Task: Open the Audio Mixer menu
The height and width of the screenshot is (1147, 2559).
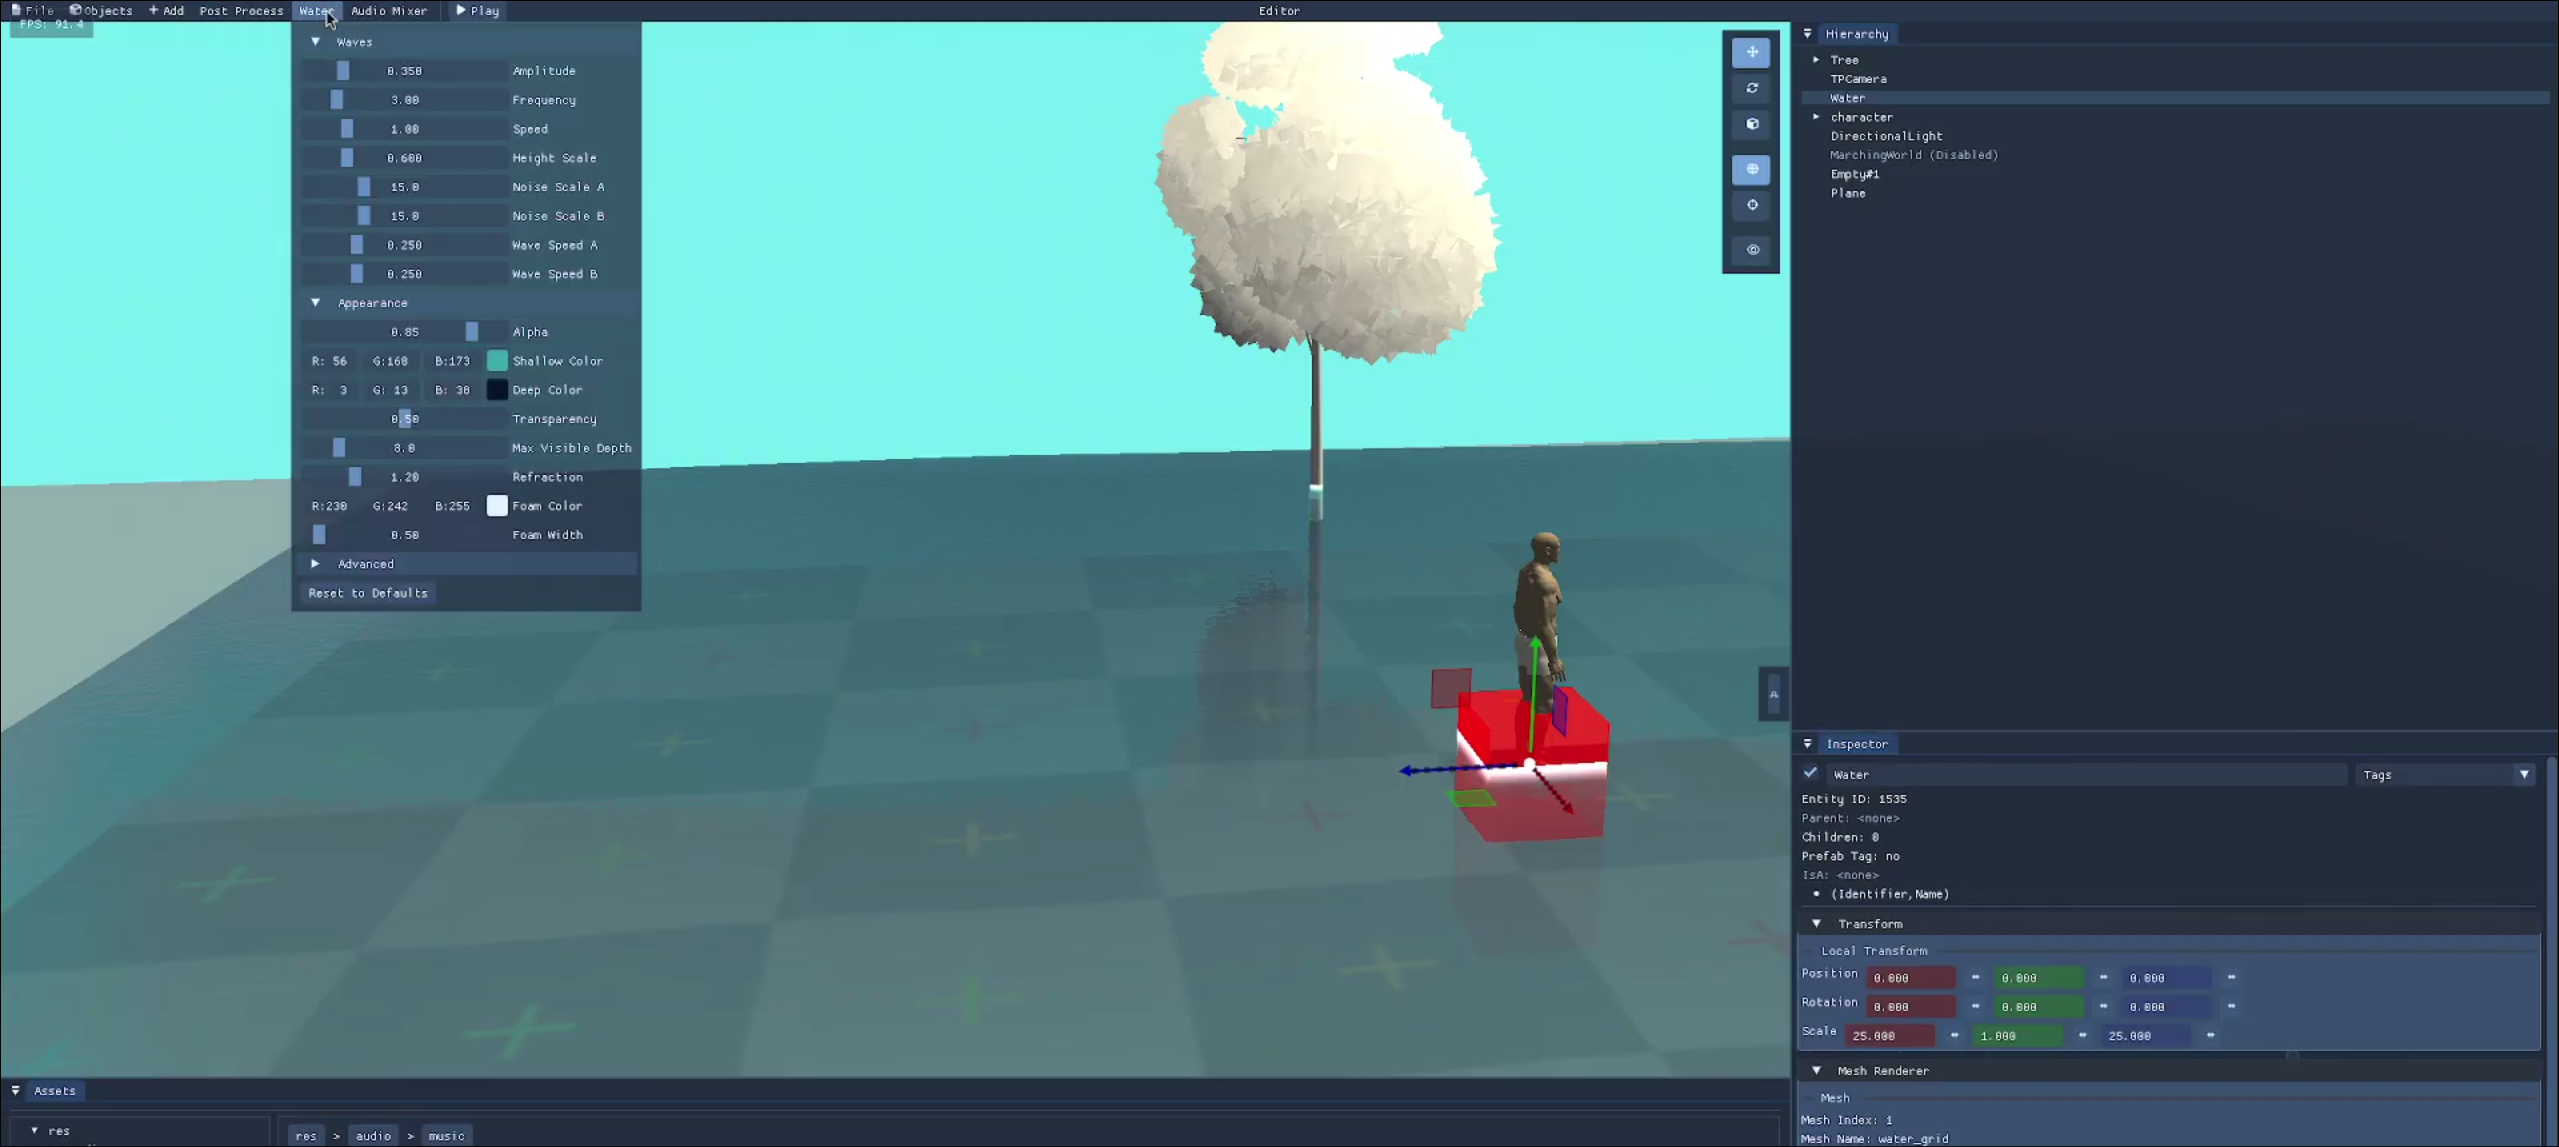Action: pos(388,11)
